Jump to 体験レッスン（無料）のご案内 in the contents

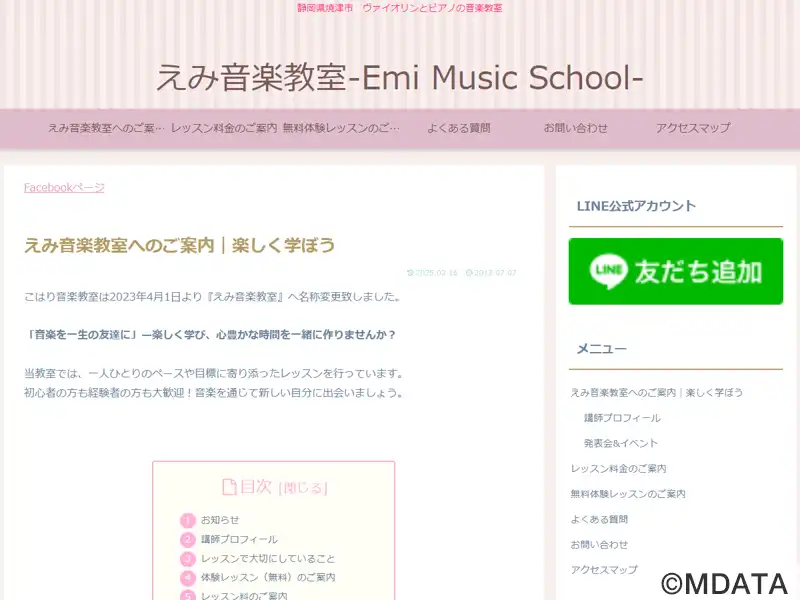tap(268, 578)
